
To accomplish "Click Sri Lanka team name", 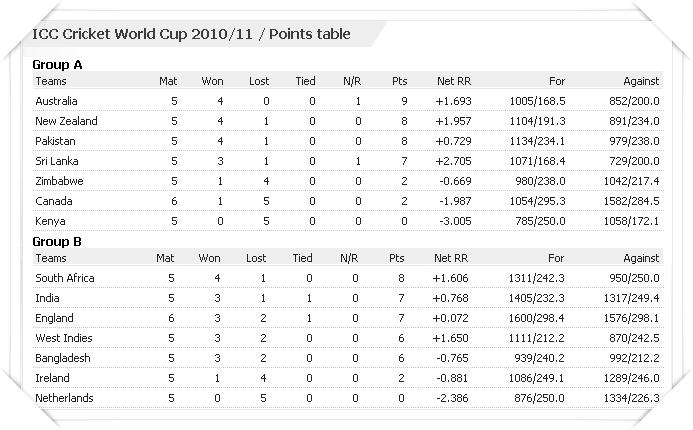I will pyautogui.click(x=57, y=161).
